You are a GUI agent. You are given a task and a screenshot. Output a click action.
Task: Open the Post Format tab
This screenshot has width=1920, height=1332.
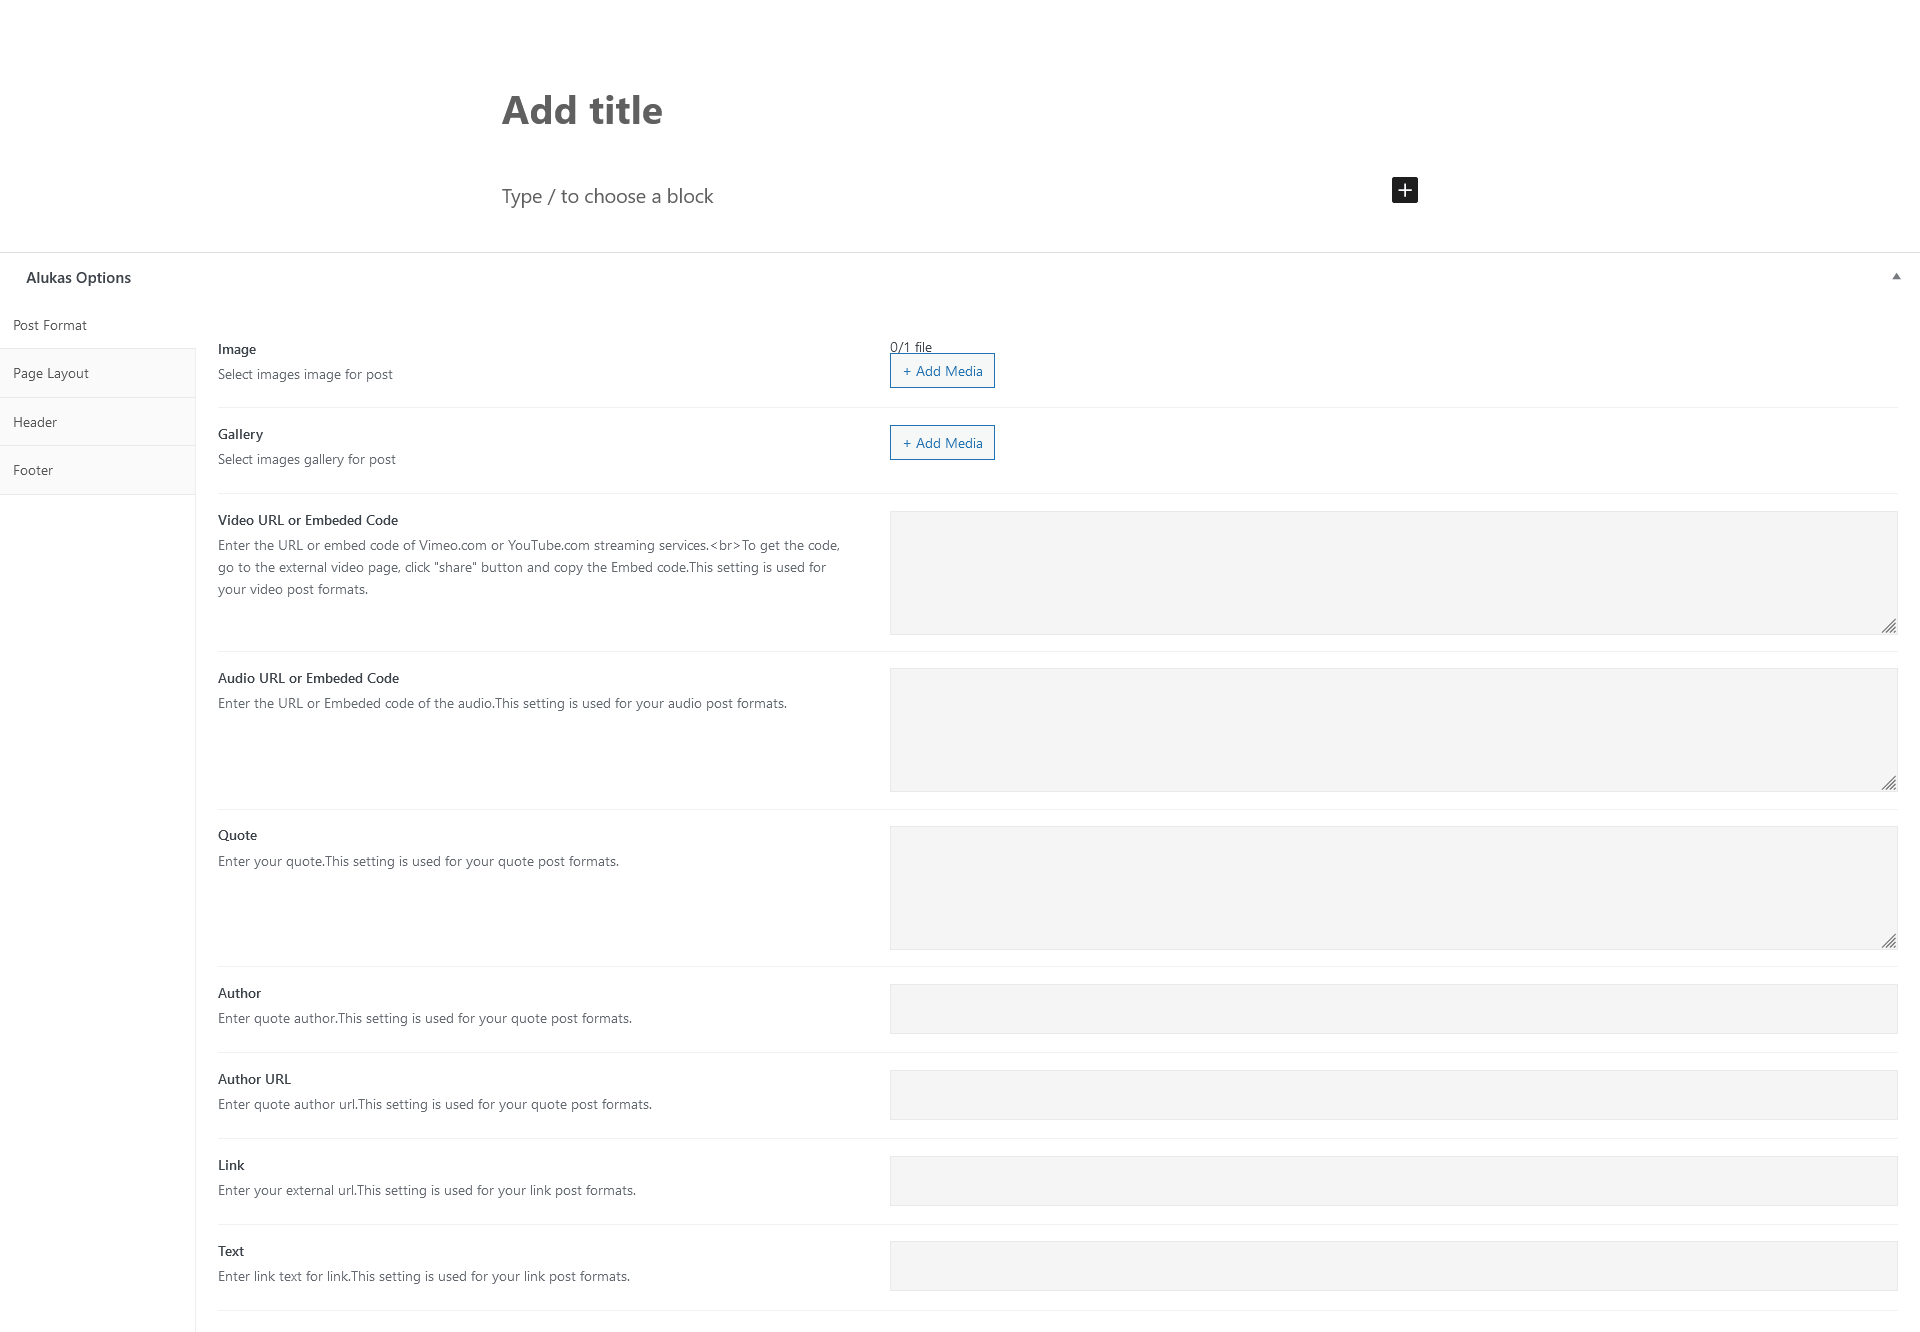[50, 325]
